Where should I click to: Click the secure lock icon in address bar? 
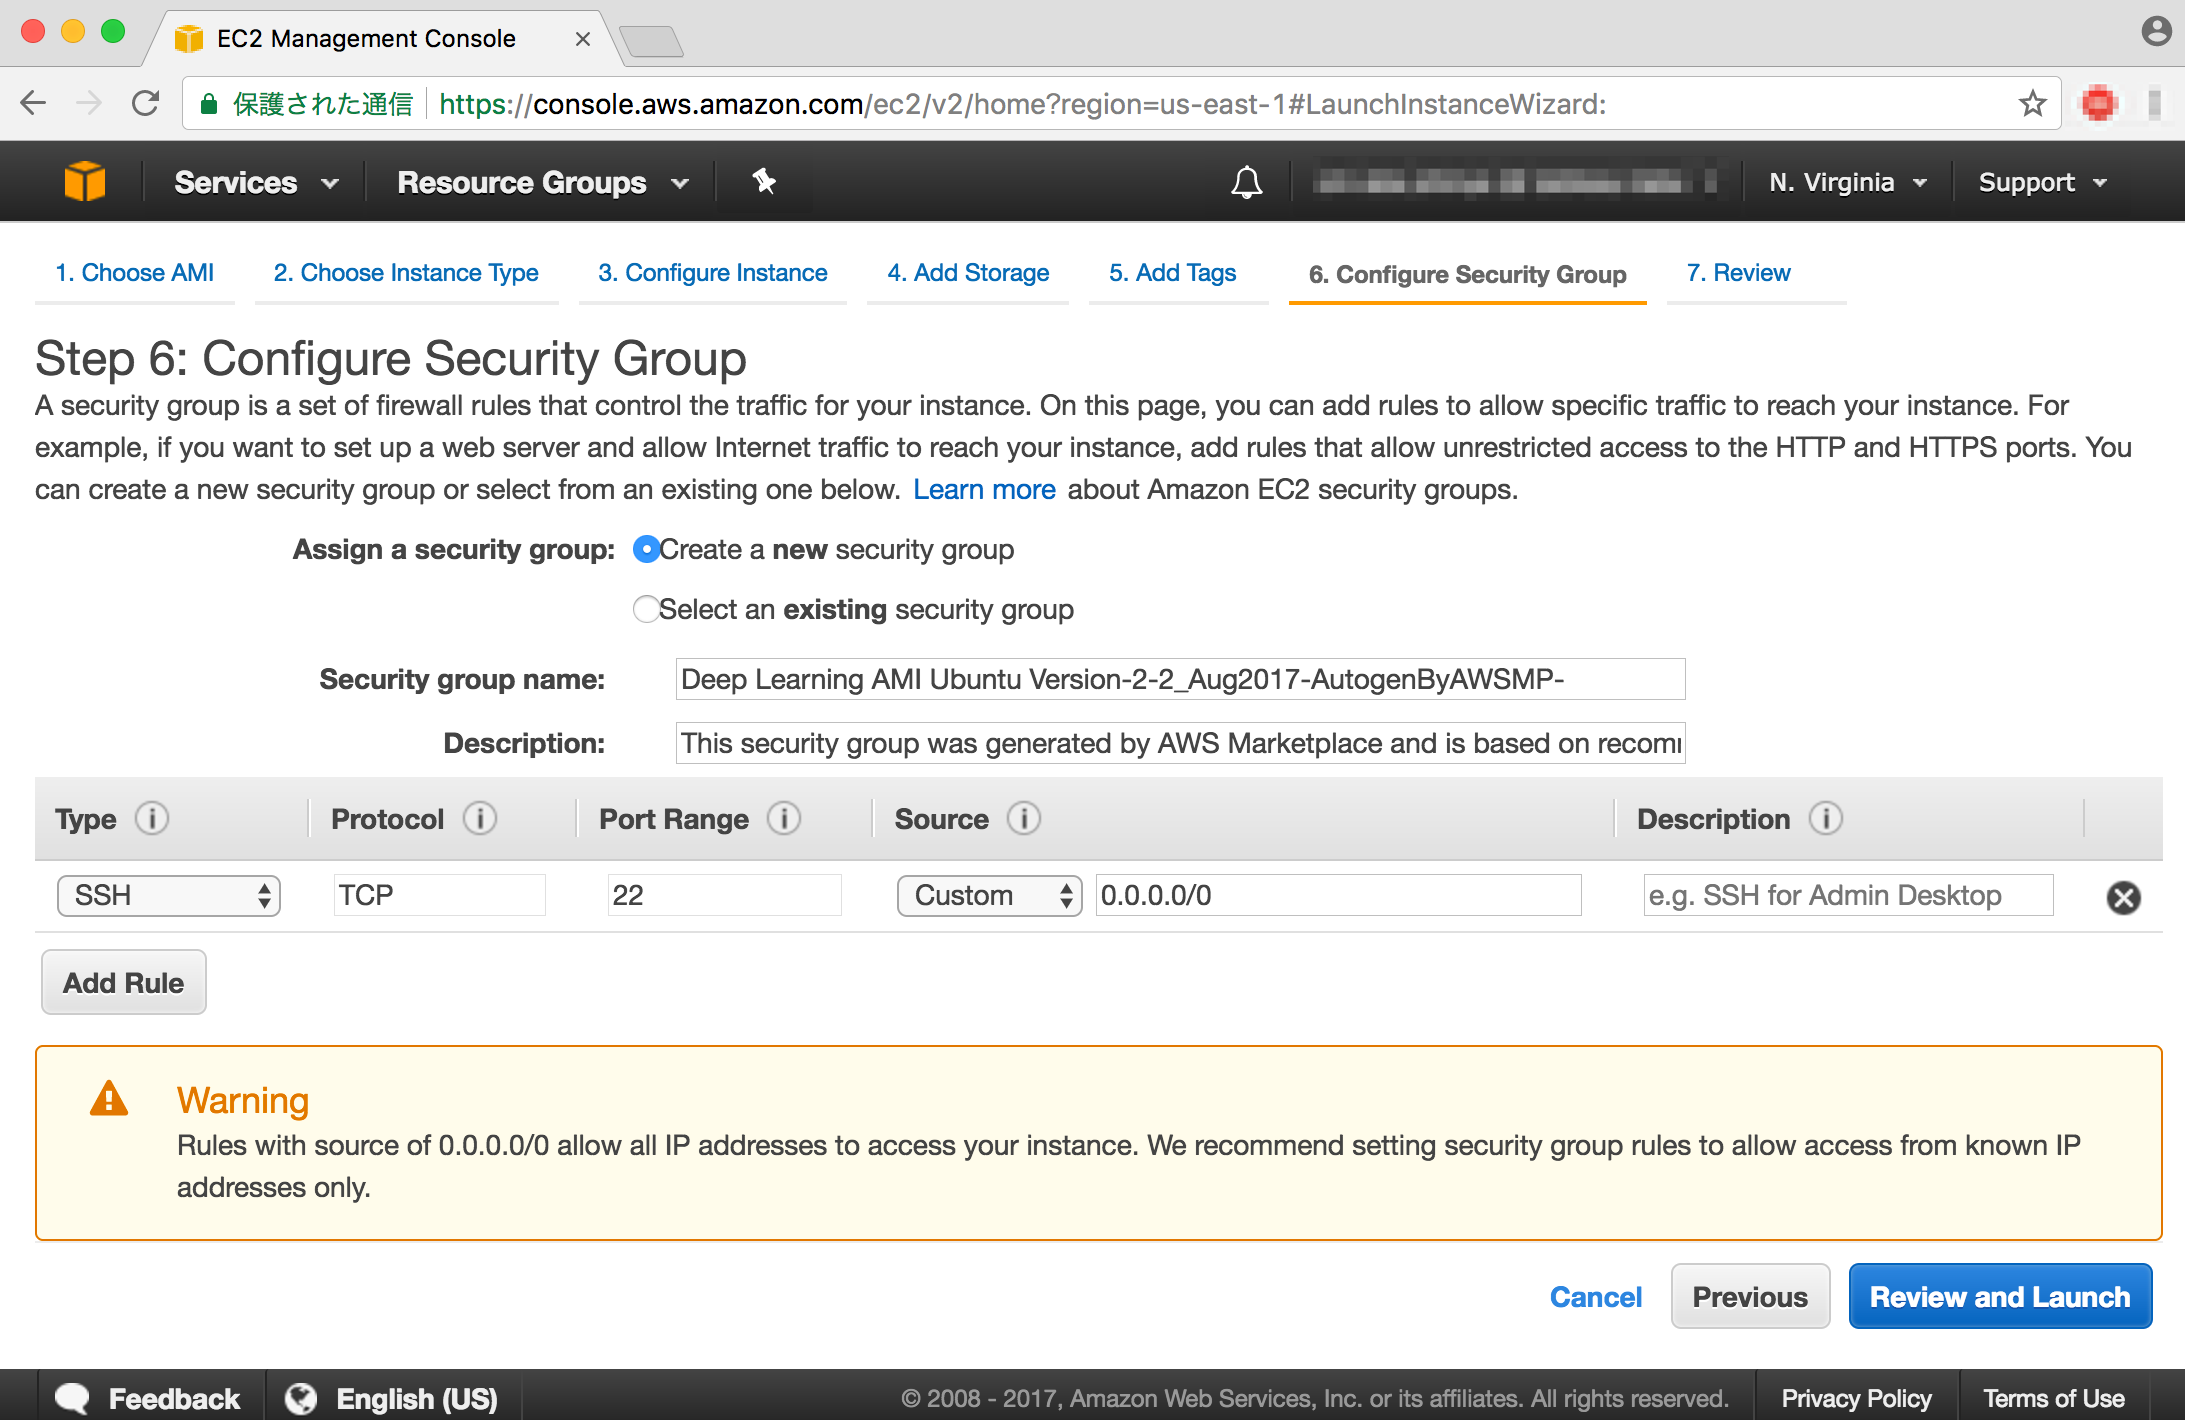209,104
